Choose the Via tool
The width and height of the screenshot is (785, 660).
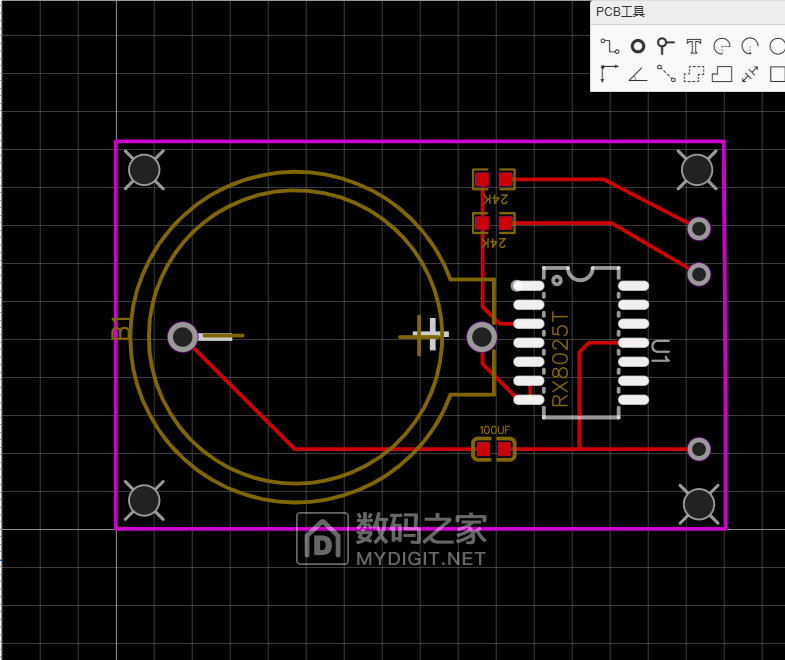click(665, 46)
